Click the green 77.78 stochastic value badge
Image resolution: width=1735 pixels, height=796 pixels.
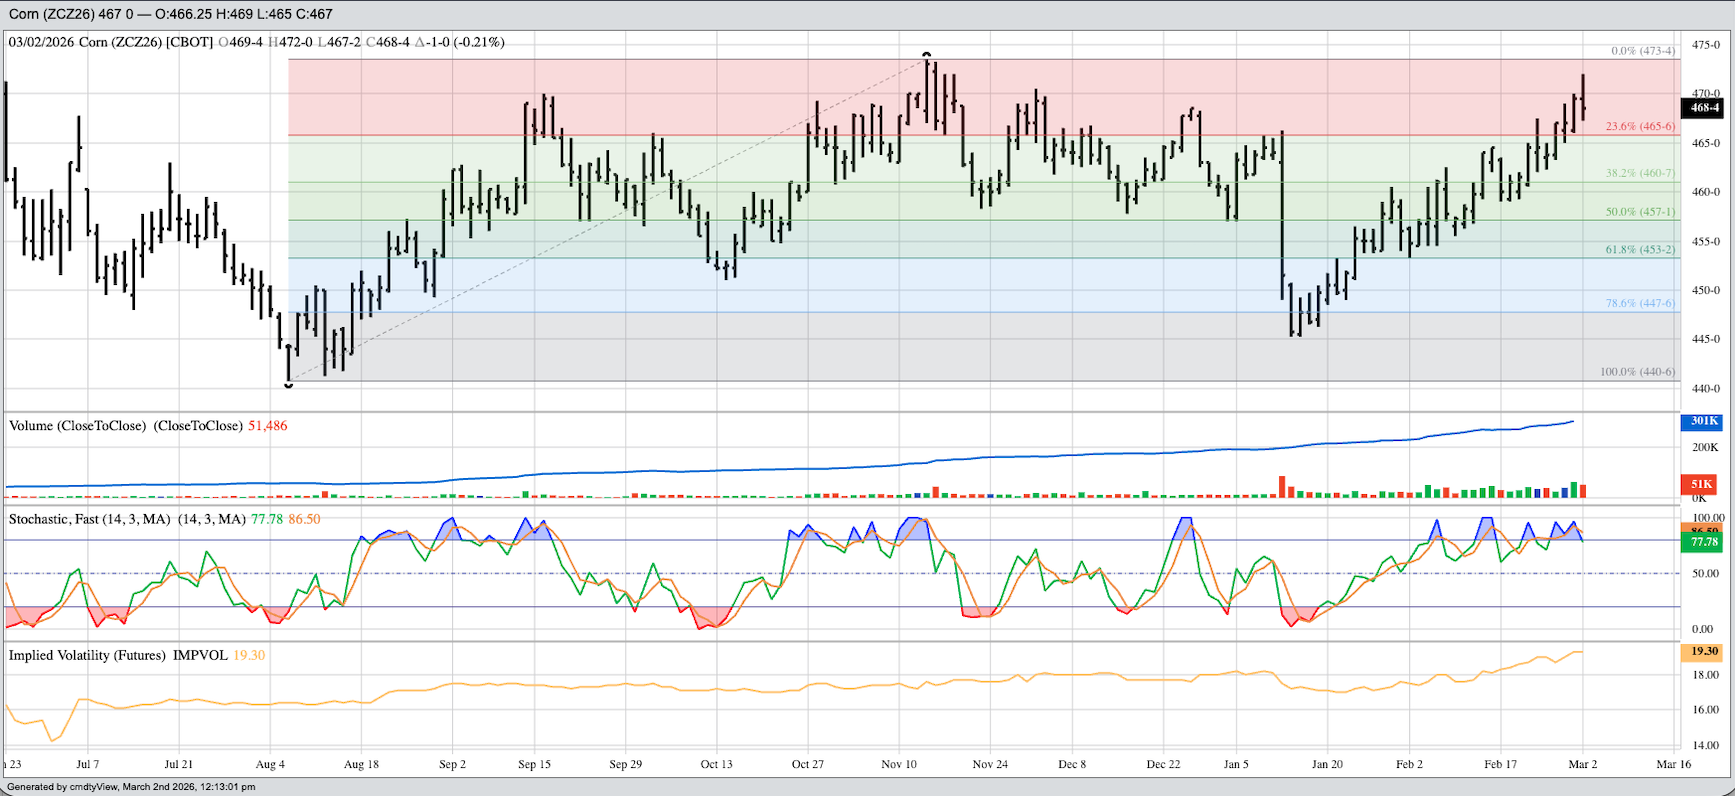[1704, 542]
